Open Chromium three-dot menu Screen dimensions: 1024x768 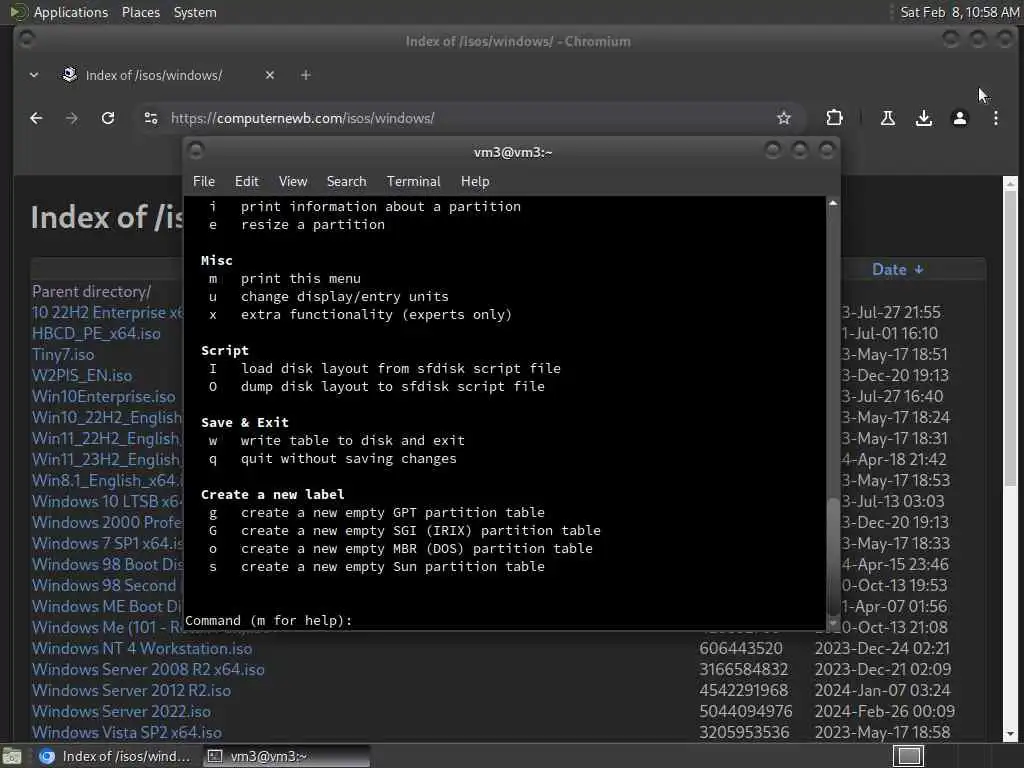click(995, 118)
